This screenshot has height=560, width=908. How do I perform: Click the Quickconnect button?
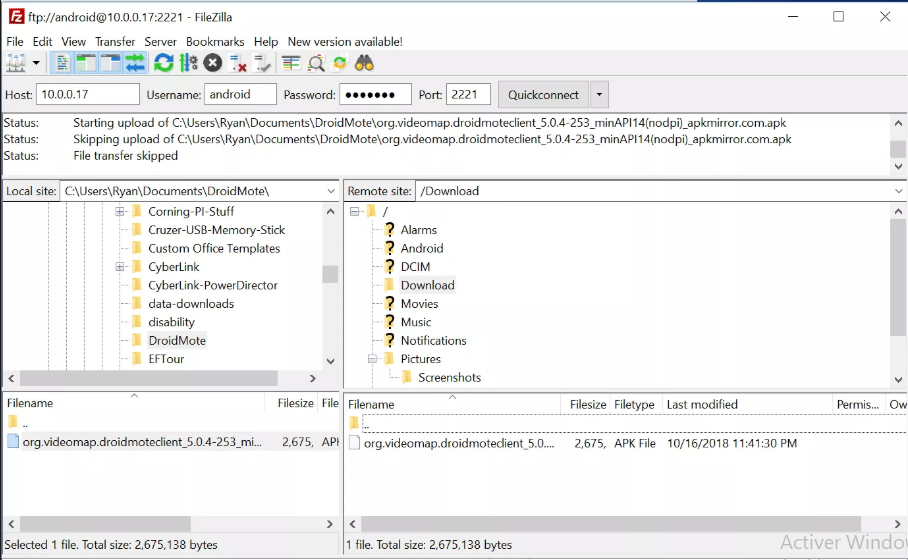click(543, 94)
